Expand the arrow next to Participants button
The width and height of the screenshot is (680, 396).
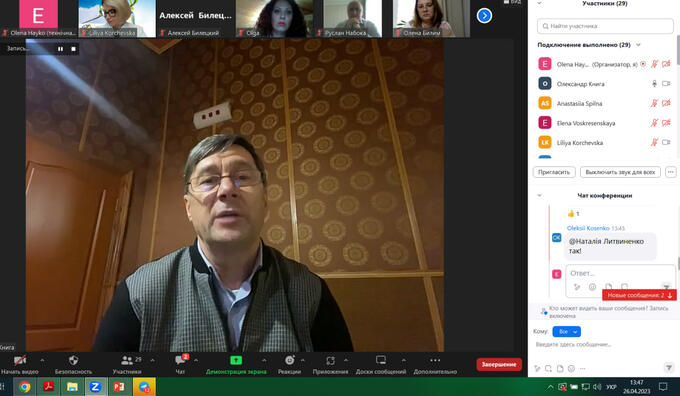point(152,360)
